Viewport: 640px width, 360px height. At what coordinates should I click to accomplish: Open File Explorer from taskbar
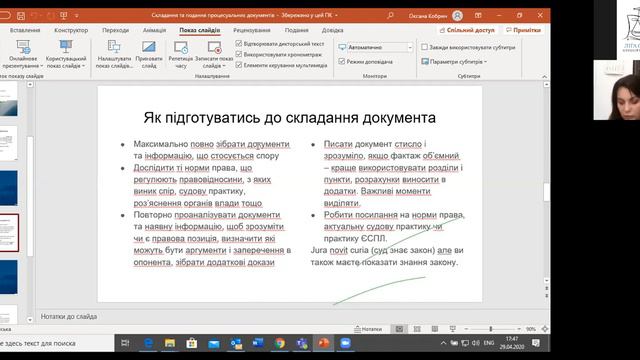tap(170, 343)
